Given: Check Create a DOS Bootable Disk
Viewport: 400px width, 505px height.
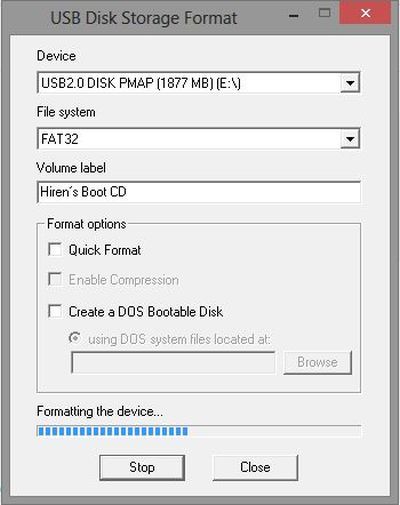Looking at the screenshot, I should pyautogui.click(x=55, y=311).
